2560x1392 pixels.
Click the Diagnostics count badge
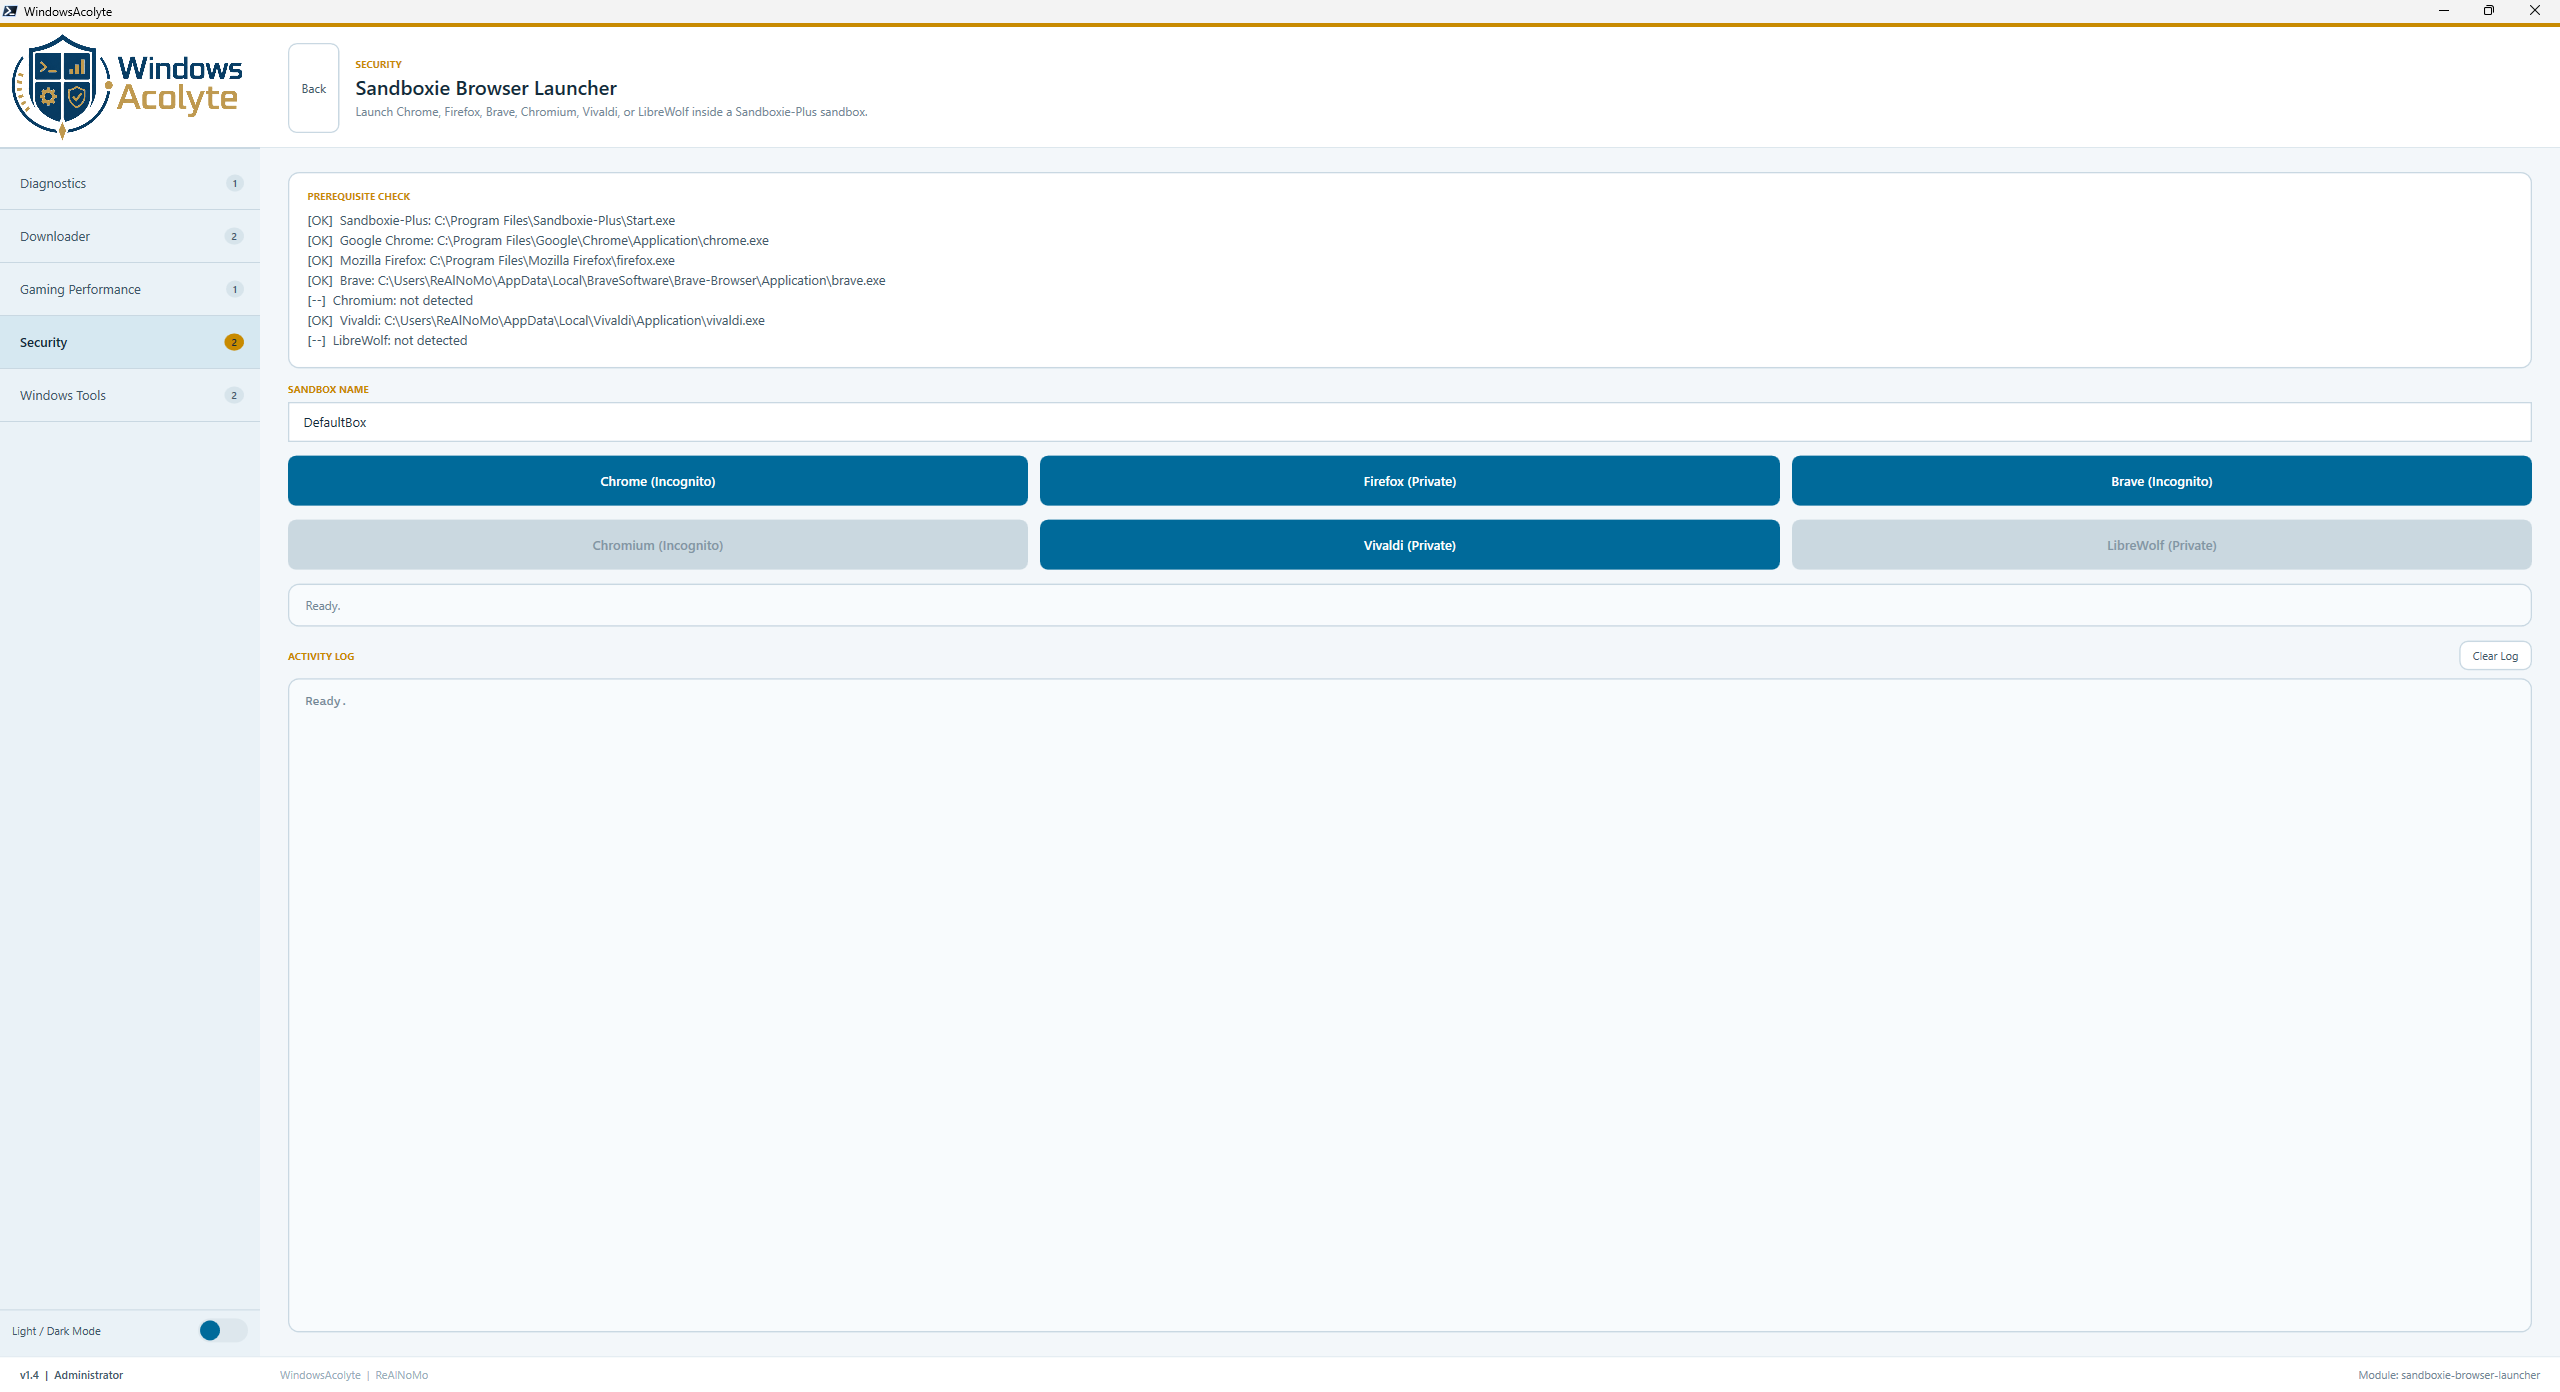235,183
